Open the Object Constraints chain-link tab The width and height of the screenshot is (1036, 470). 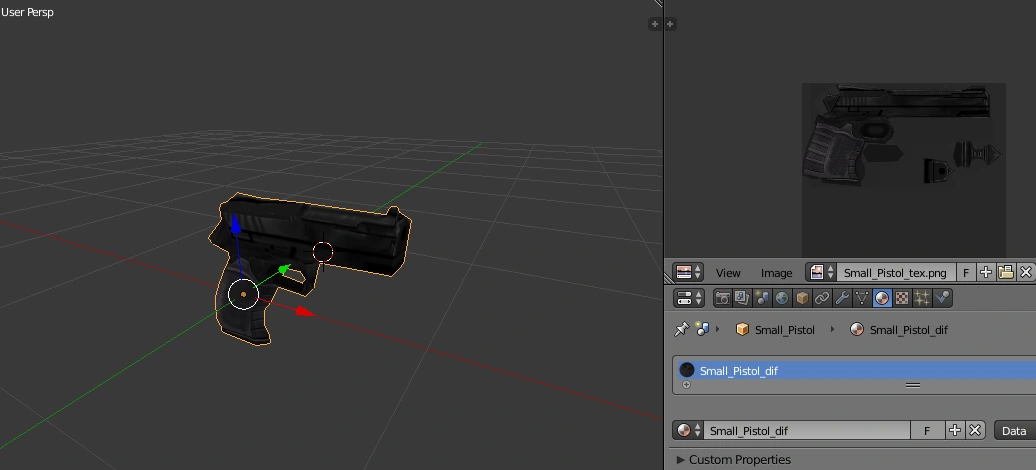(822, 298)
